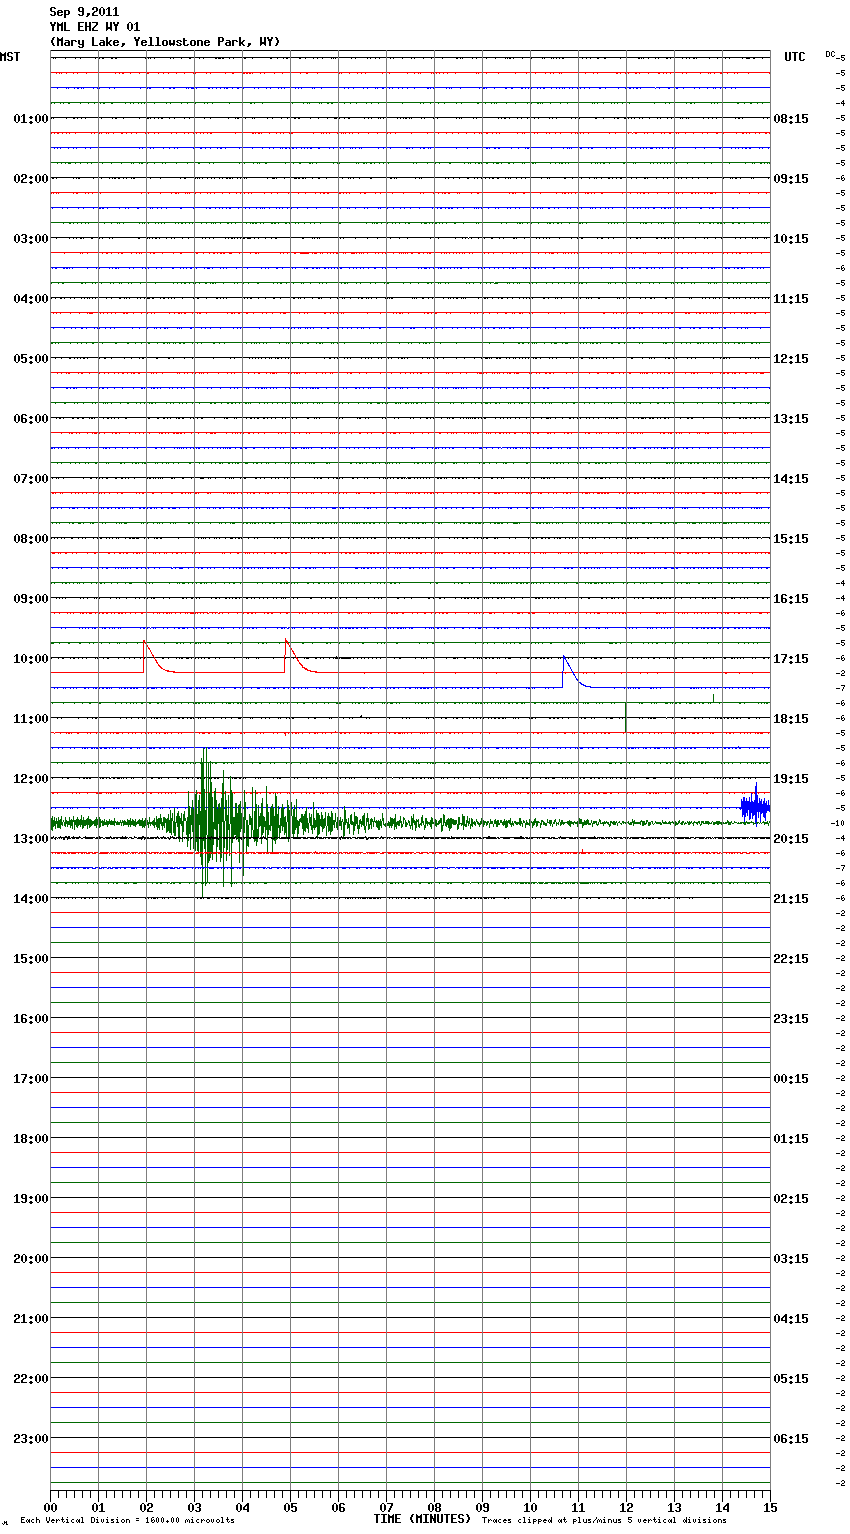Click the 10:15 UTC row label
850x1534 pixels.
[791, 238]
